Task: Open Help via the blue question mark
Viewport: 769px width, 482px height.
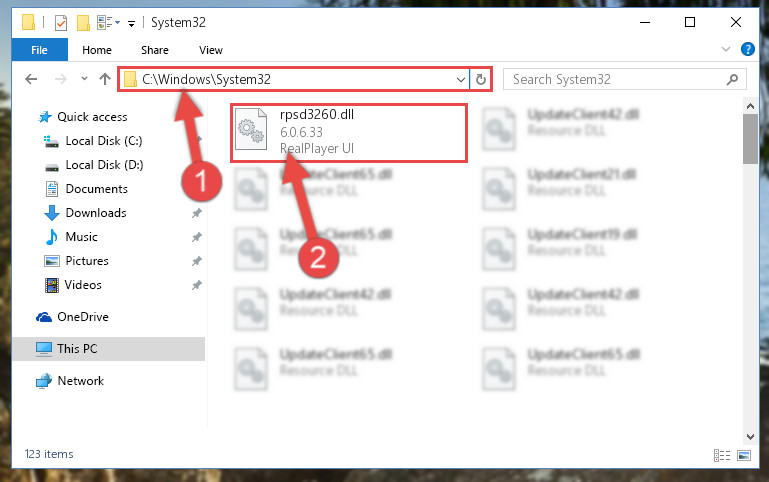Action: [x=747, y=49]
